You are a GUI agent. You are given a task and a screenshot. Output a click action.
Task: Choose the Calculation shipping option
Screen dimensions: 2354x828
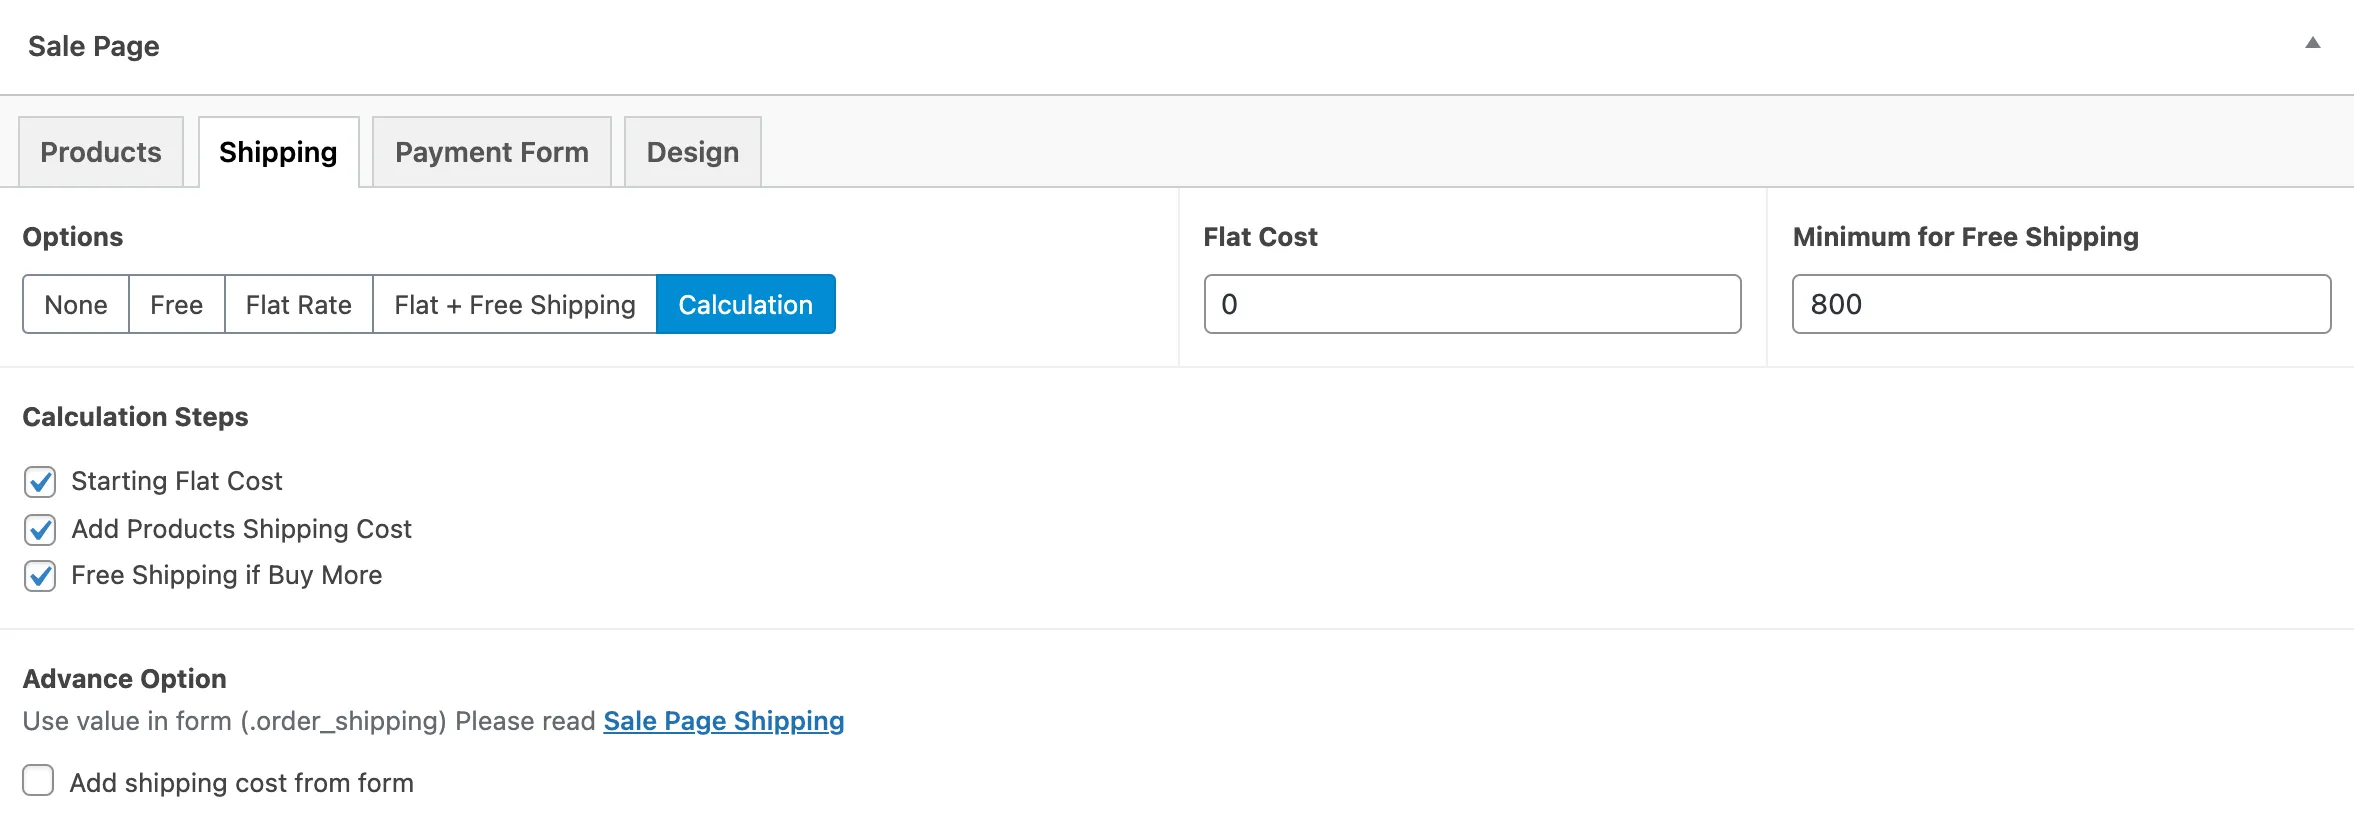(745, 304)
